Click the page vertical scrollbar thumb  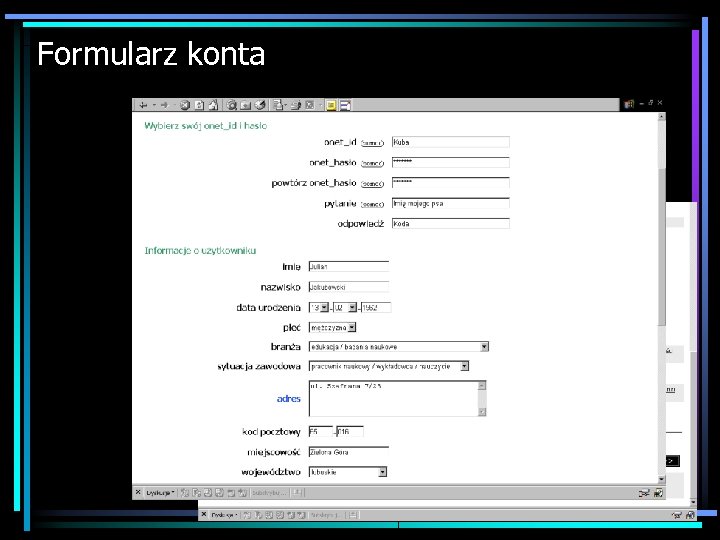[x=662, y=247]
